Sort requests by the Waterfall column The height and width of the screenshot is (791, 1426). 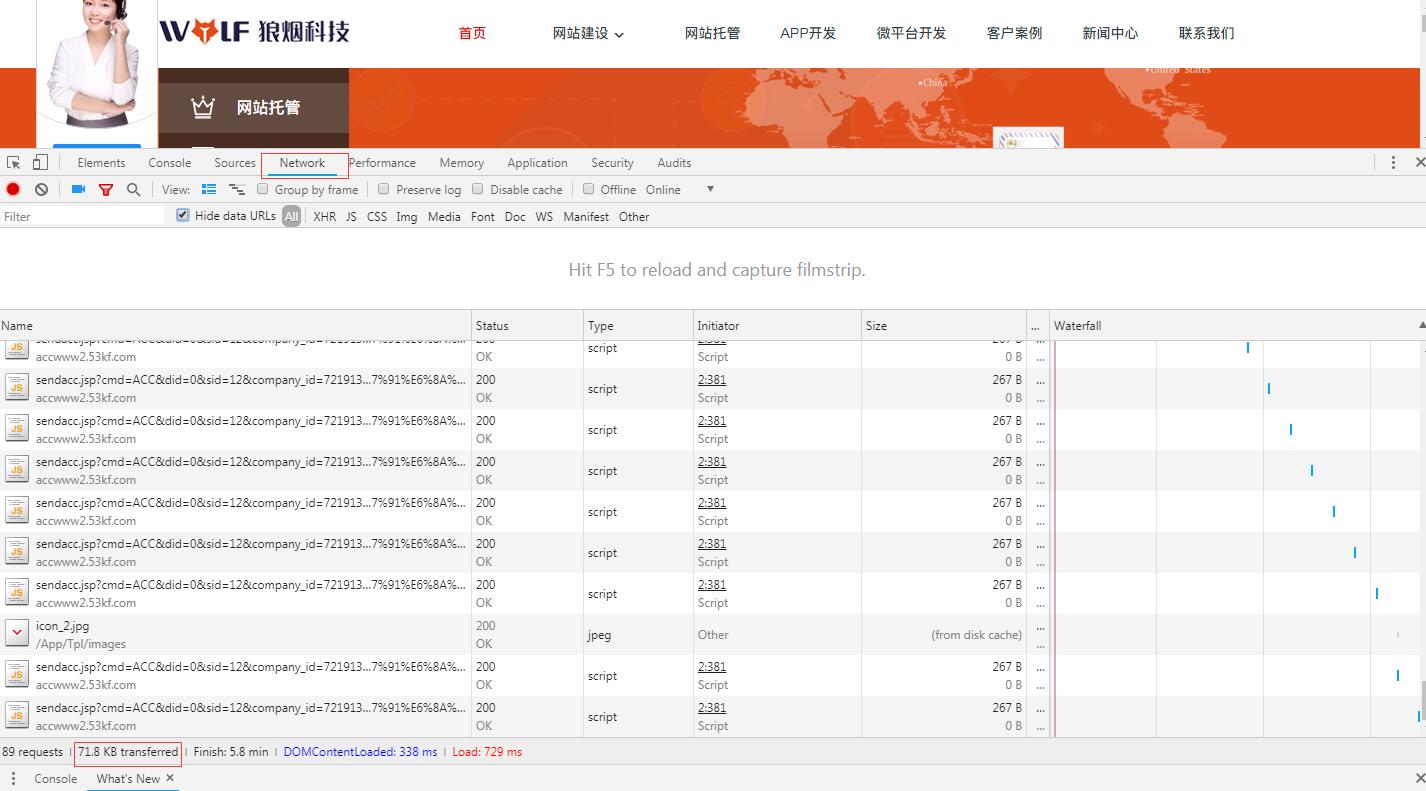1077,325
